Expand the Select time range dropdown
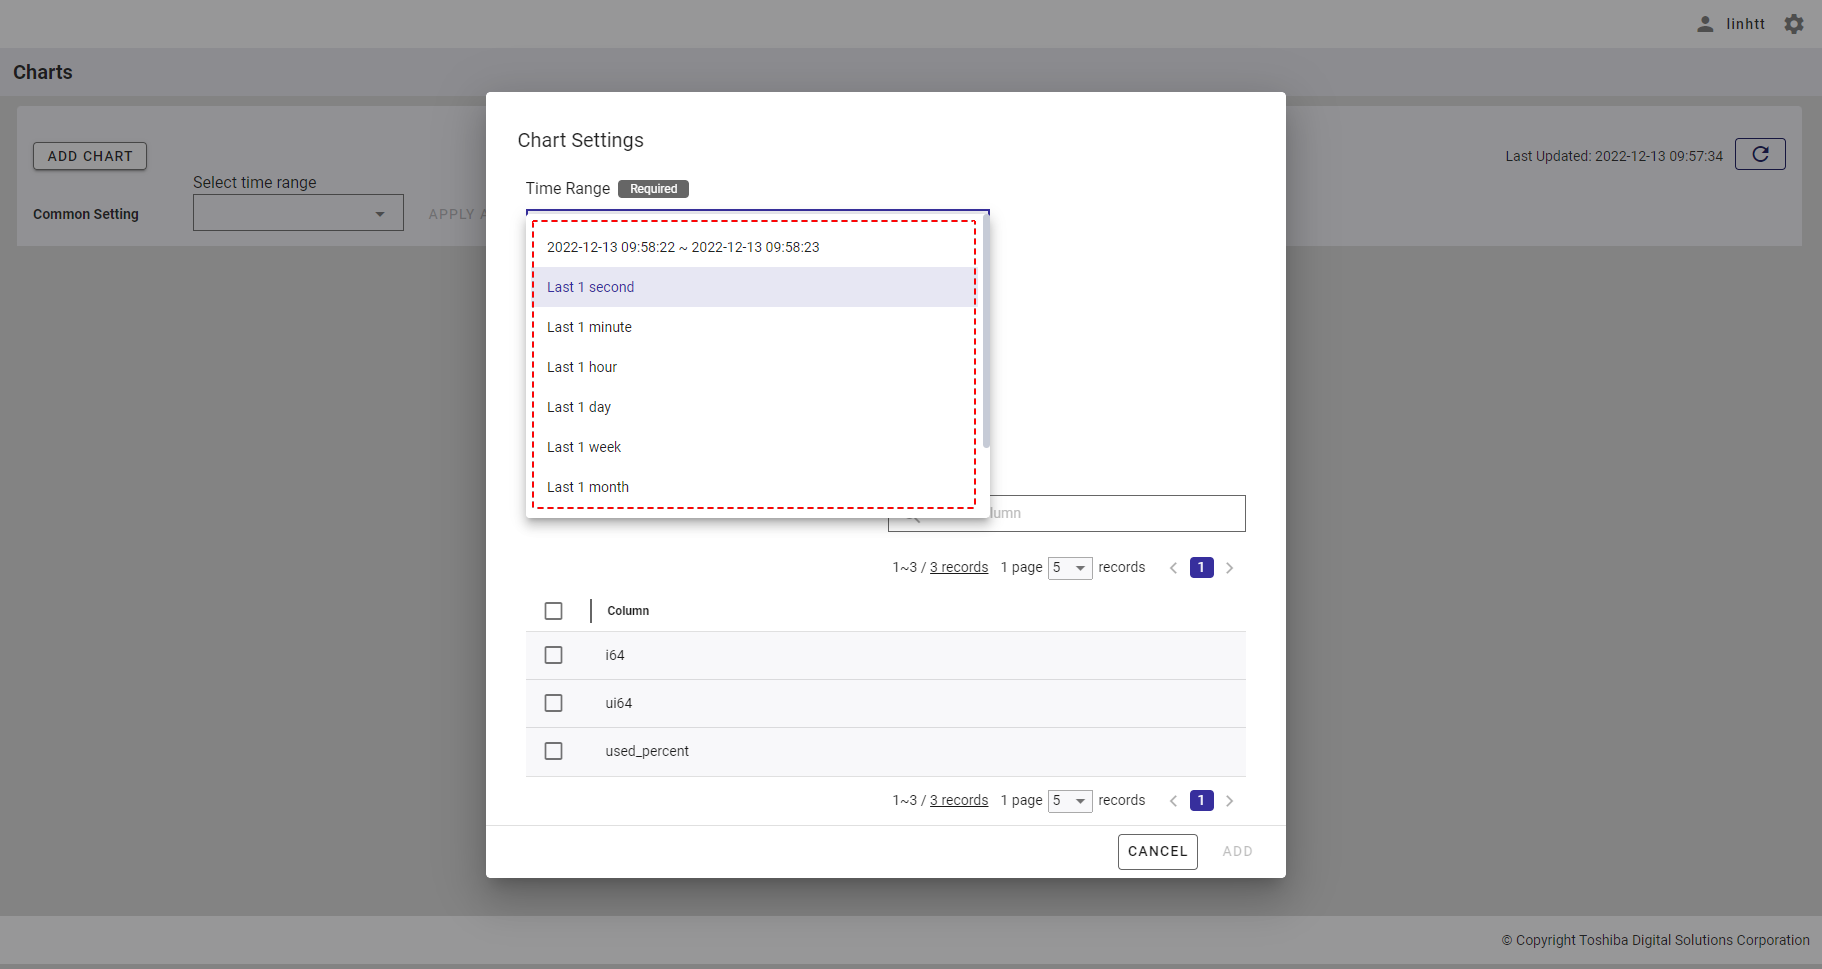This screenshot has height=969, width=1822. pos(298,213)
